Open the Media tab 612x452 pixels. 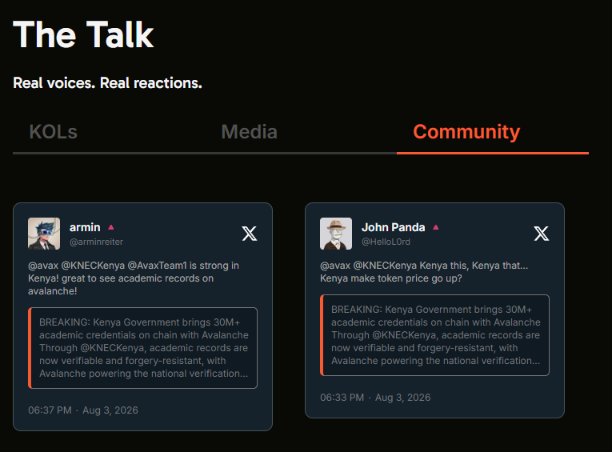coord(249,132)
